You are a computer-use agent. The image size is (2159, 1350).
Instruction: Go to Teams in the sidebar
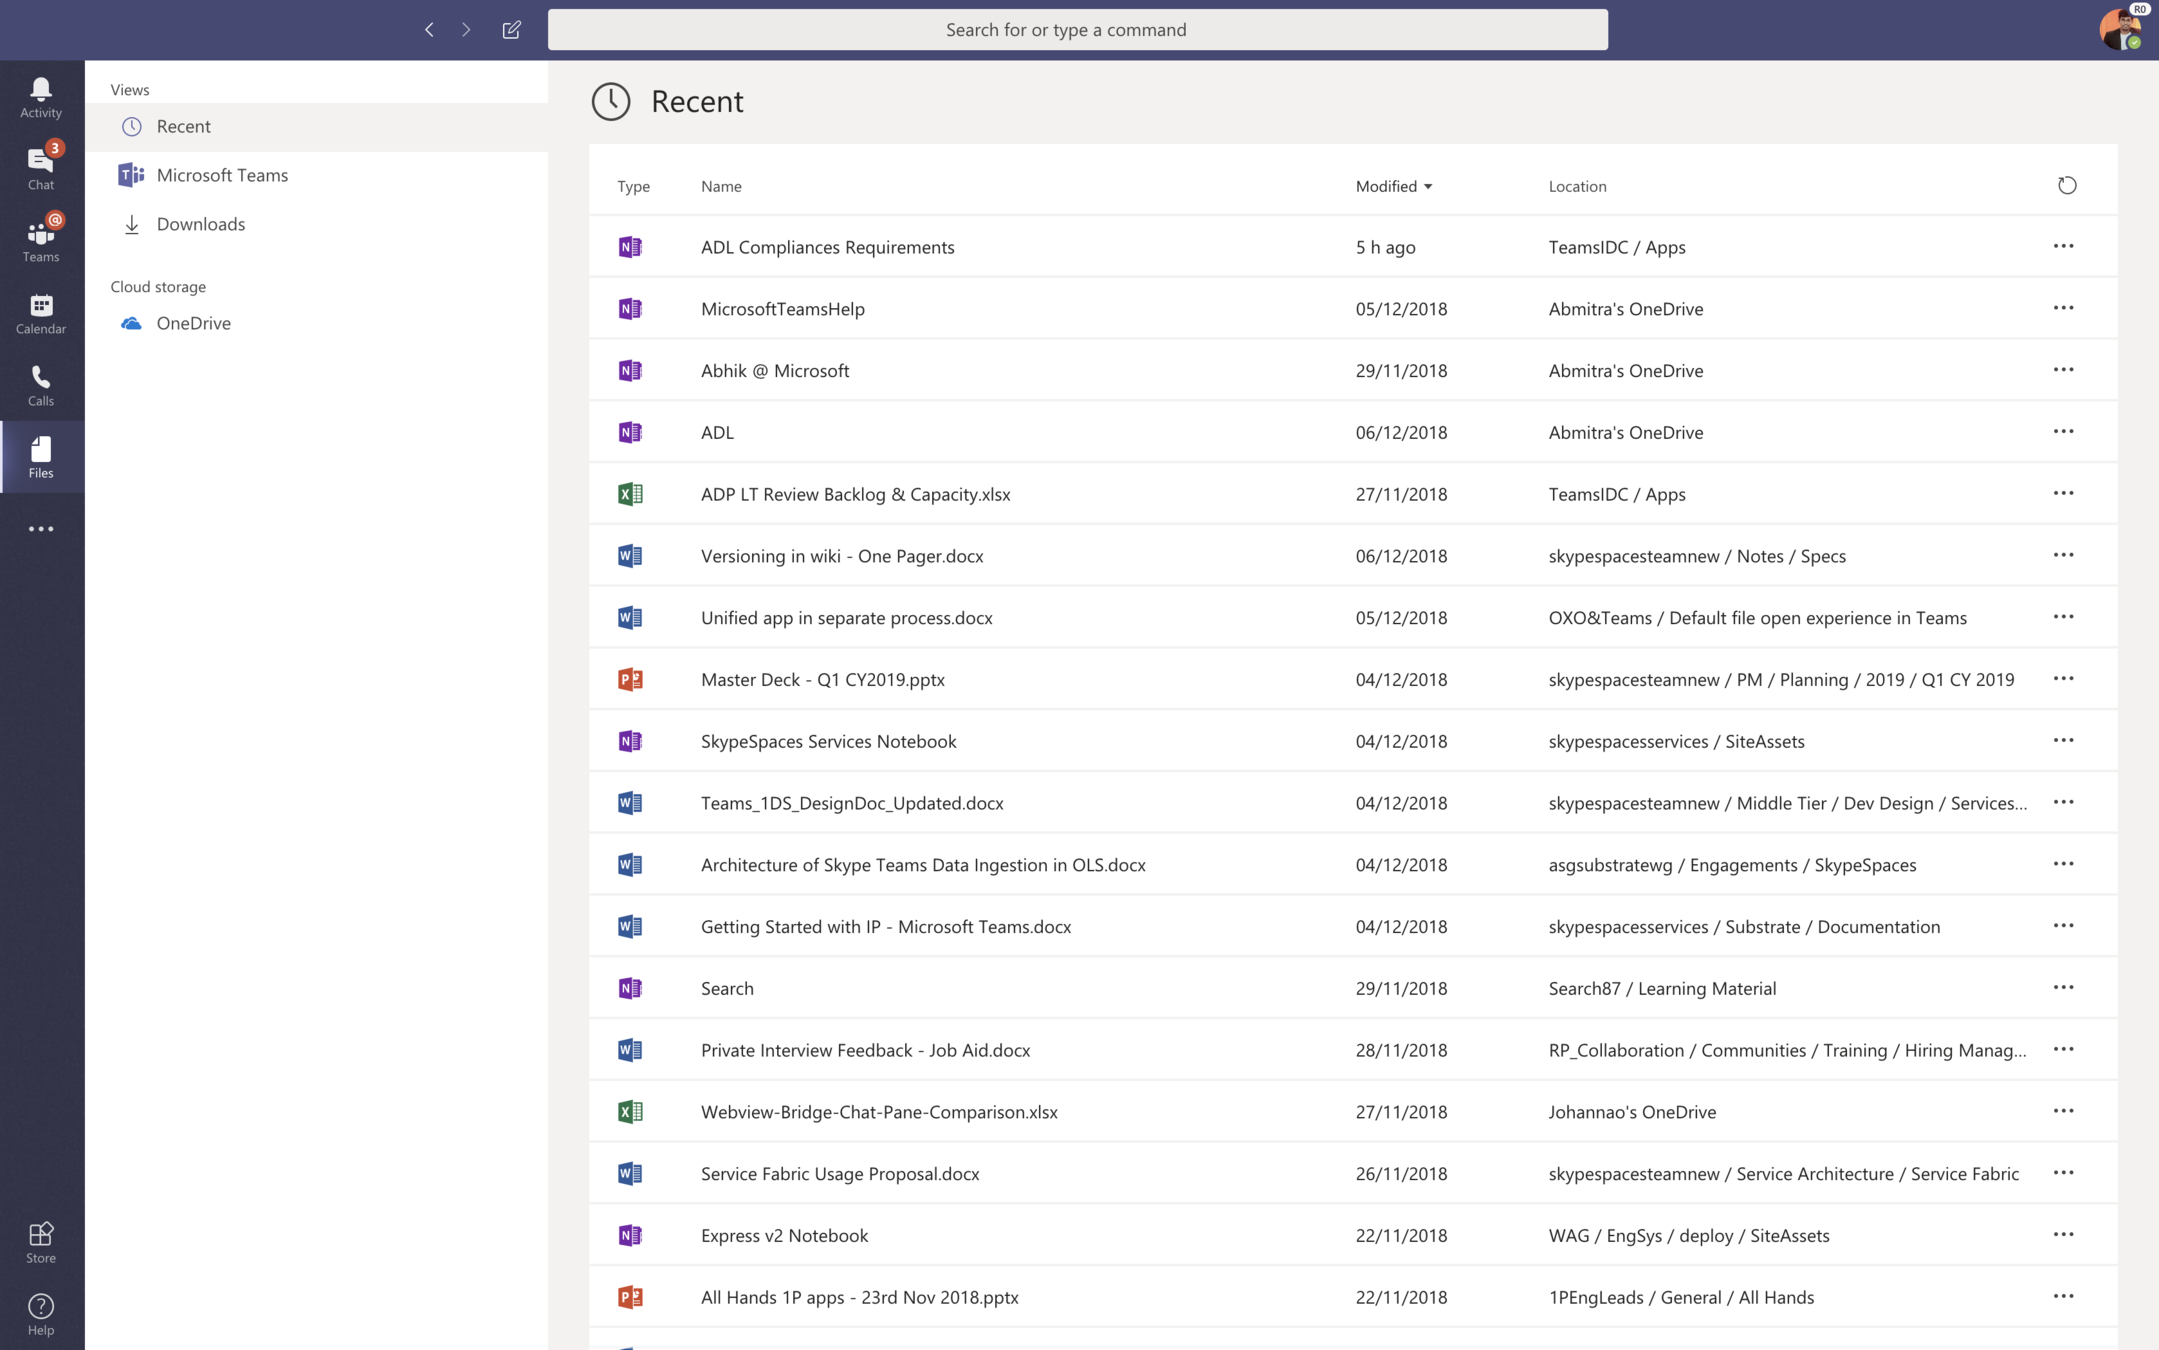[x=41, y=240]
